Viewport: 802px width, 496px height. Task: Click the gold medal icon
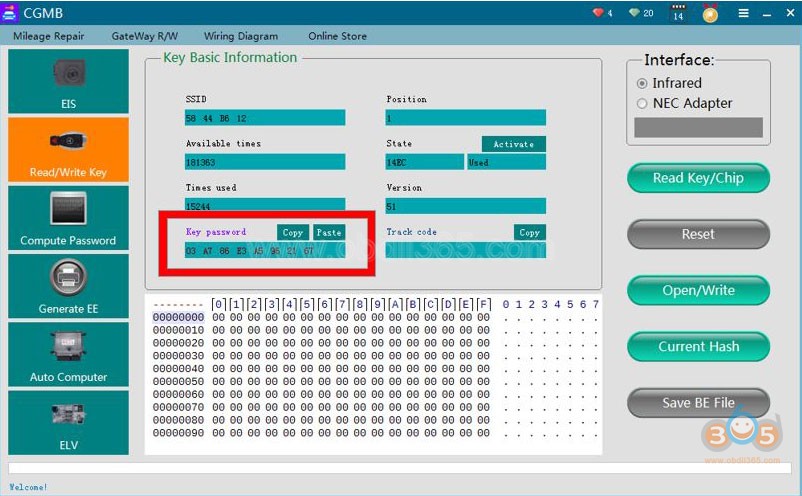coord(710,13)
